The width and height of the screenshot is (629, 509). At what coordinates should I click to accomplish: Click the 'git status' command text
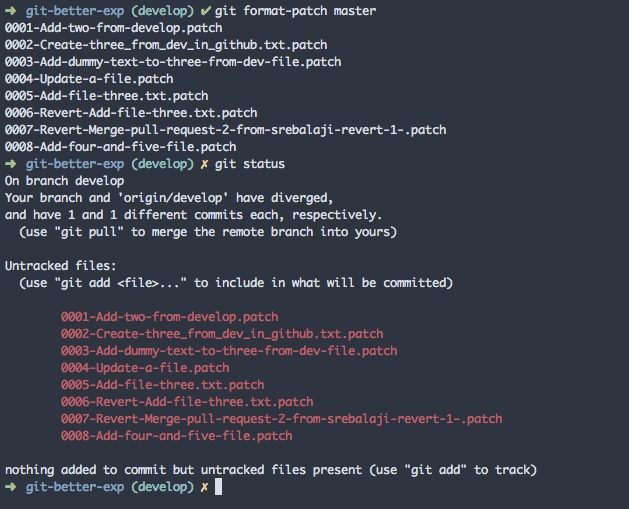coord(250,164)
